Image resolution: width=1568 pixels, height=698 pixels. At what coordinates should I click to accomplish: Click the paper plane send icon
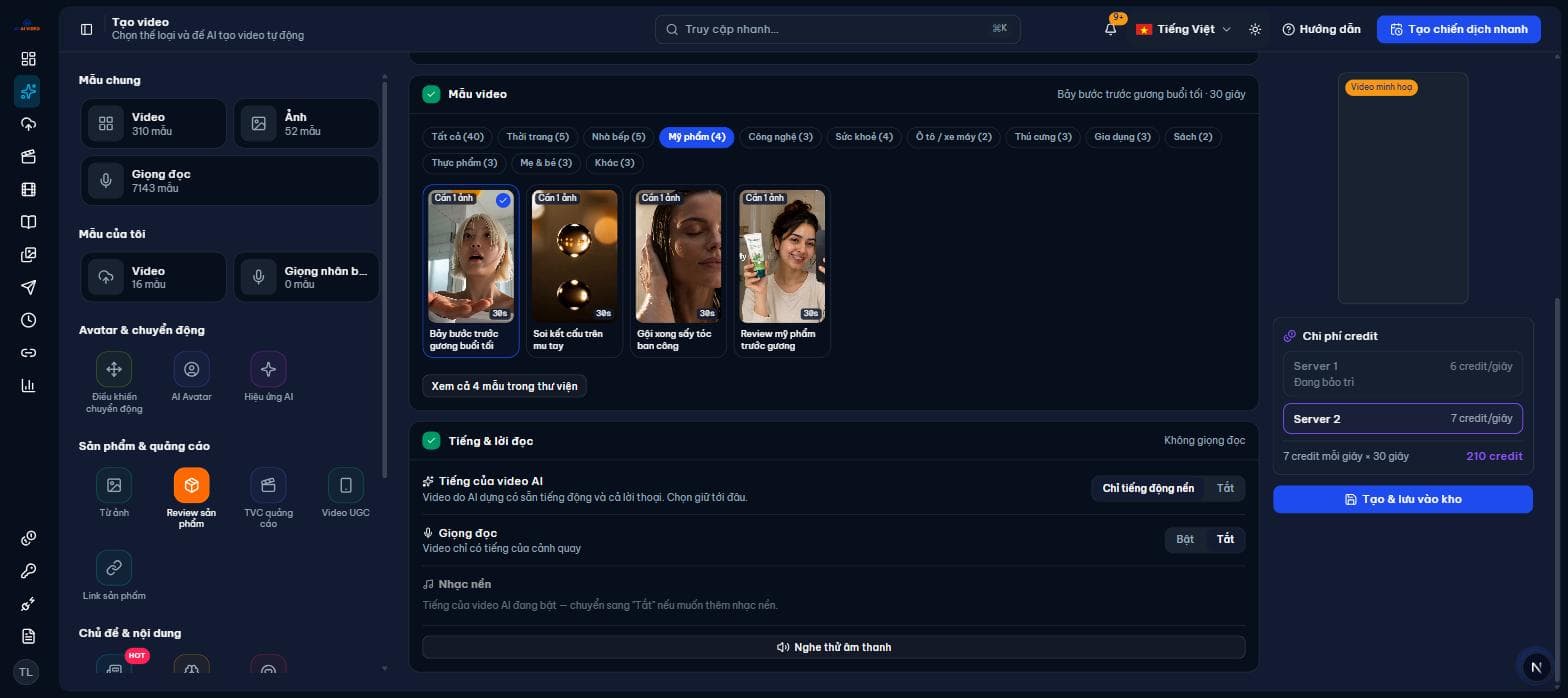point(28,287)
